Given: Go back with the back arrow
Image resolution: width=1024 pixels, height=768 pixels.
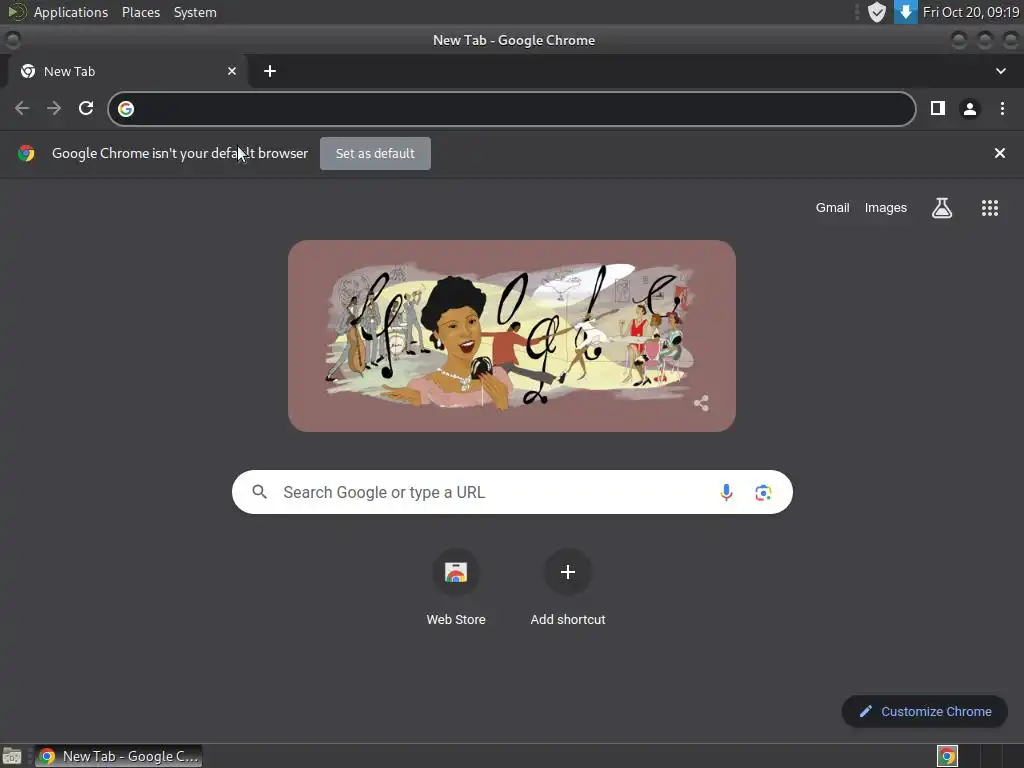Looking at the screenshot, I should [x=22, y=108].
